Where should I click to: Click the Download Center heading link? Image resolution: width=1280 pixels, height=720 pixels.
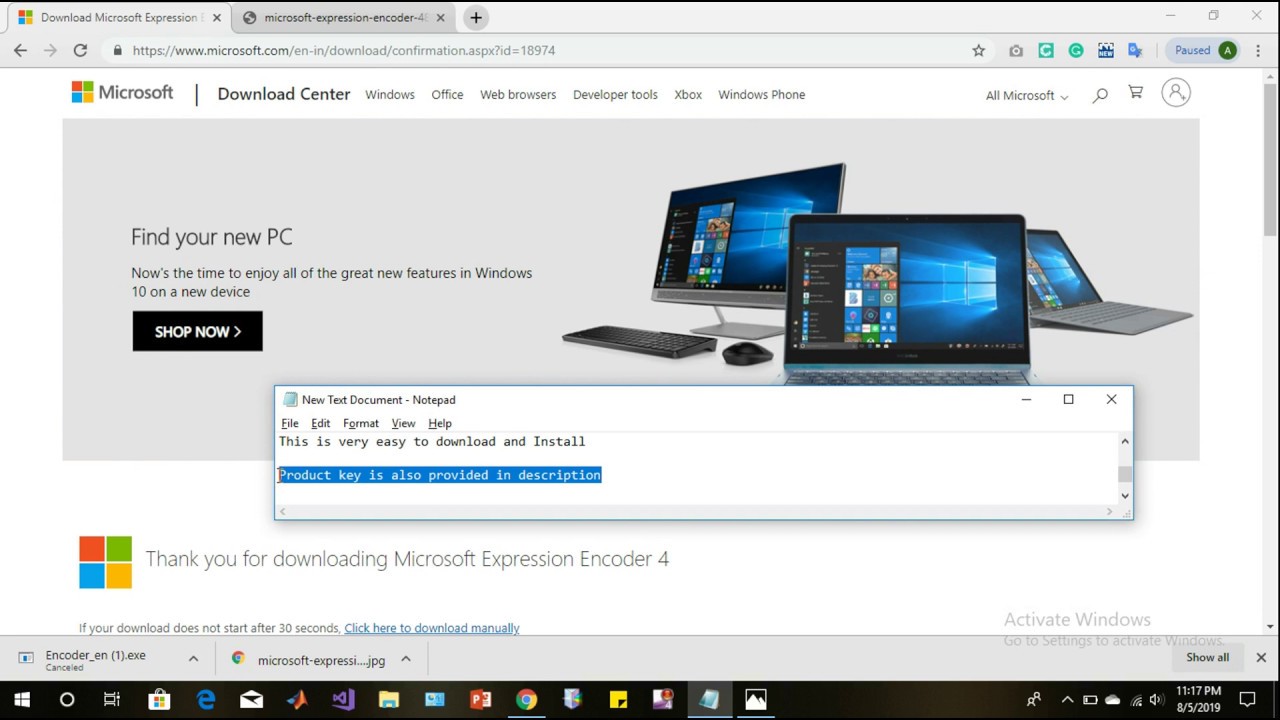[x=284, y=94]
